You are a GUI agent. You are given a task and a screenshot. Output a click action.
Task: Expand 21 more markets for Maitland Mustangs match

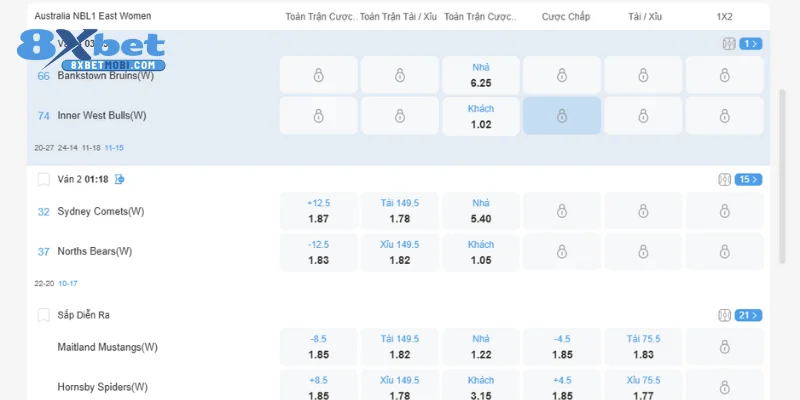[x=749, y=315]
